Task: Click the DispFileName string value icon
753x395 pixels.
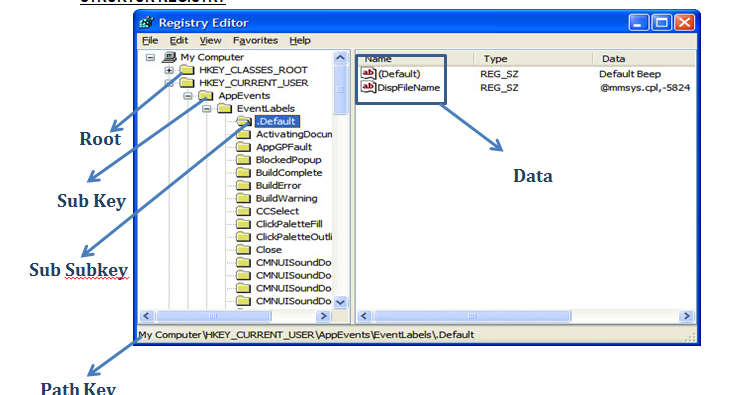Action: (x=368, y=87)
